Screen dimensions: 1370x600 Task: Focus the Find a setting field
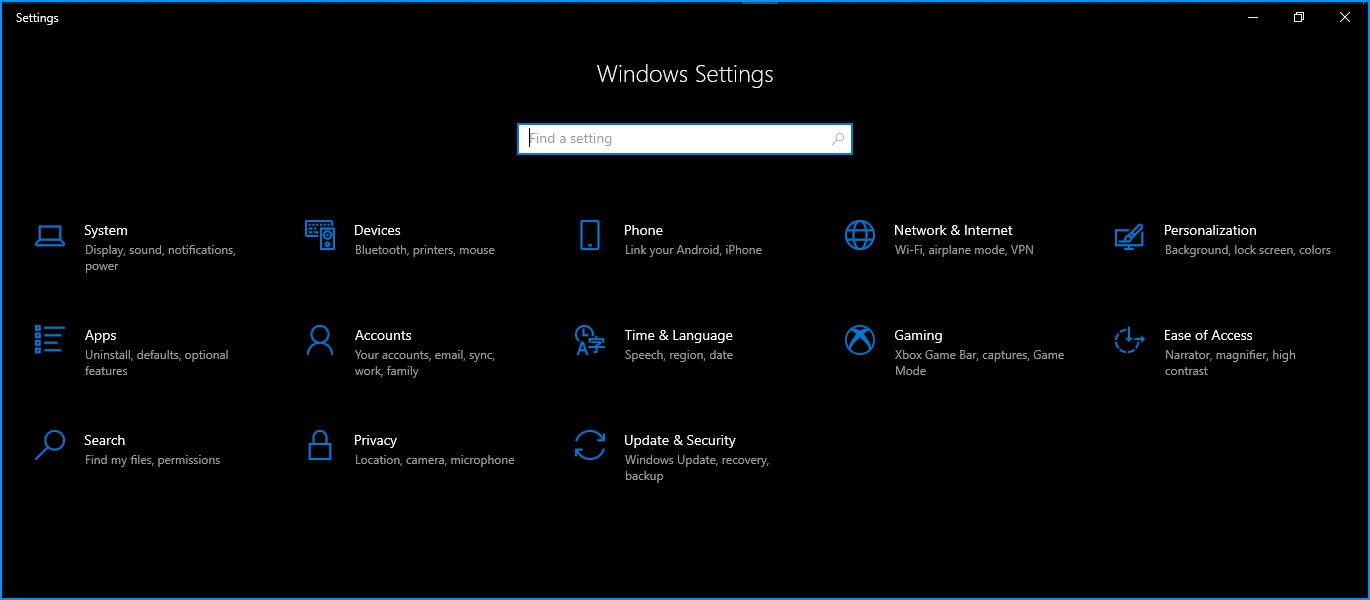pos(685,139)
